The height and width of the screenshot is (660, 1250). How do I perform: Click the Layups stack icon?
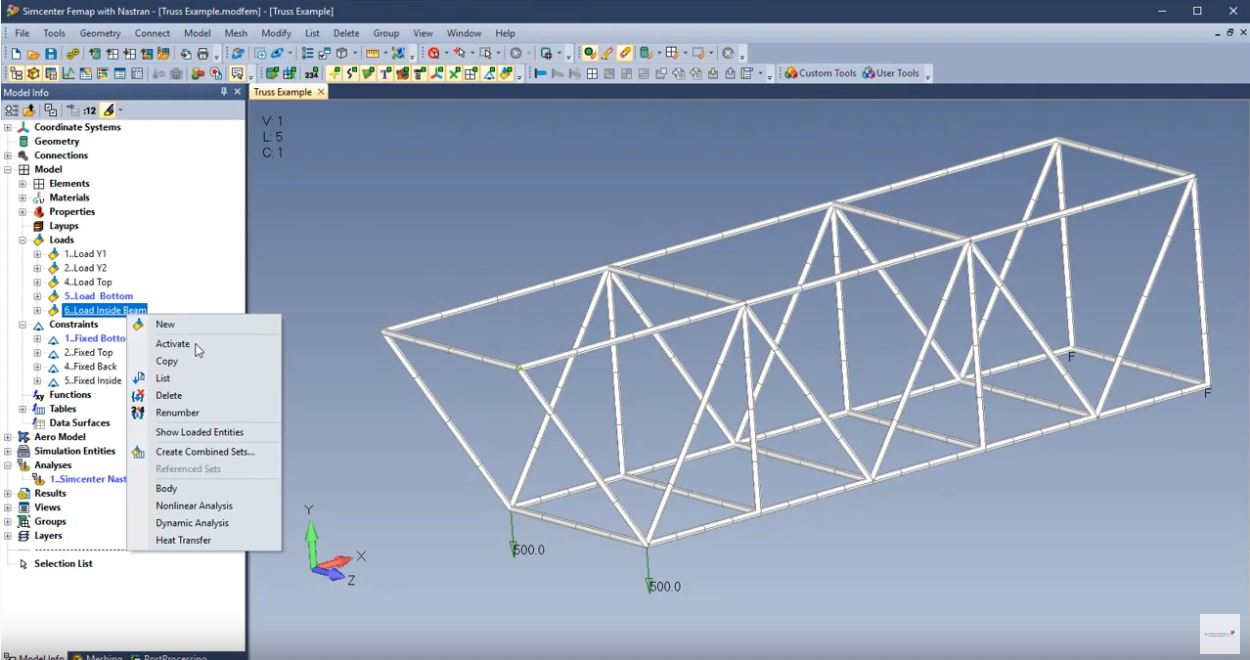click(39, 226)
